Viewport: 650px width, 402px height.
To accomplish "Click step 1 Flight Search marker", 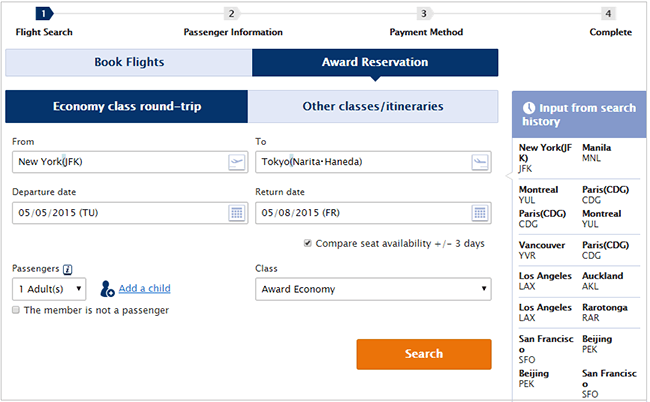I will point(44,14).
